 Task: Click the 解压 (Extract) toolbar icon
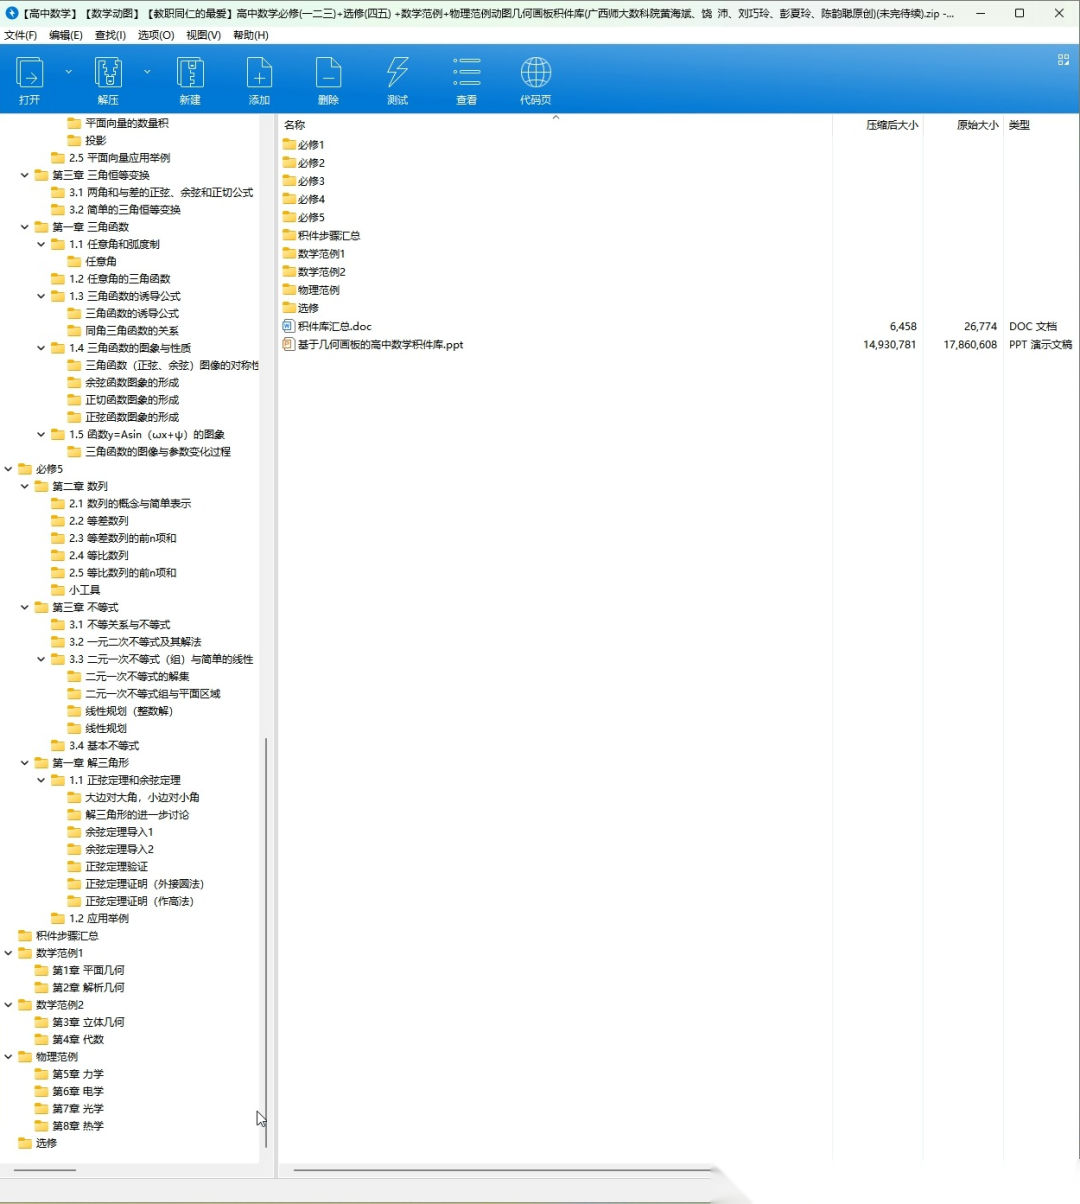(108, 74)
